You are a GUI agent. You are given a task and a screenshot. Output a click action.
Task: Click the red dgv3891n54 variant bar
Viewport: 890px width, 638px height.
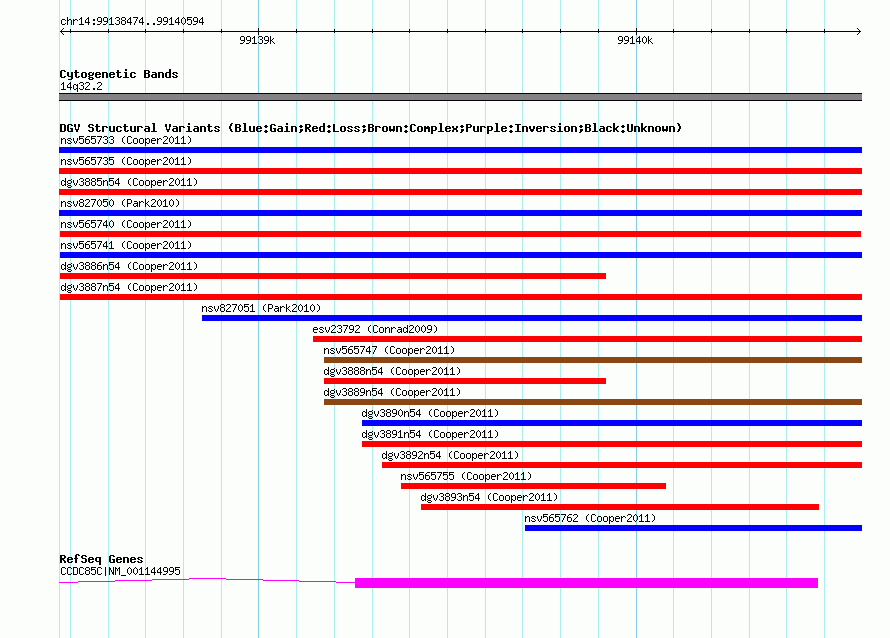click(x=612, y=444)
